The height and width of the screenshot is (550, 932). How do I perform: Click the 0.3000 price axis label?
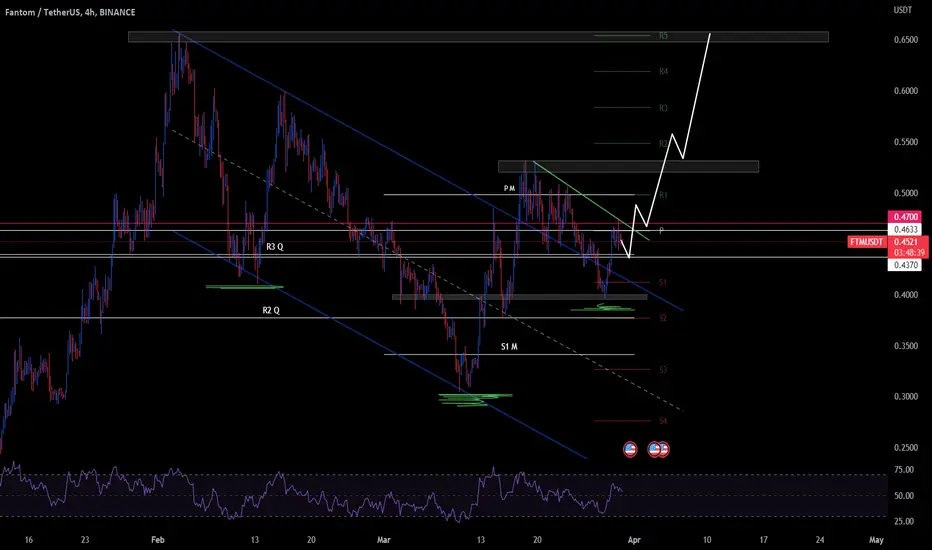coord(906,397)
